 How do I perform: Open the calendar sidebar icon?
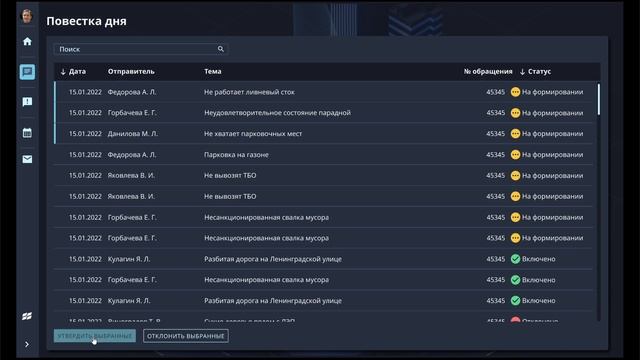pyautogui.click(x=27, y=133)
